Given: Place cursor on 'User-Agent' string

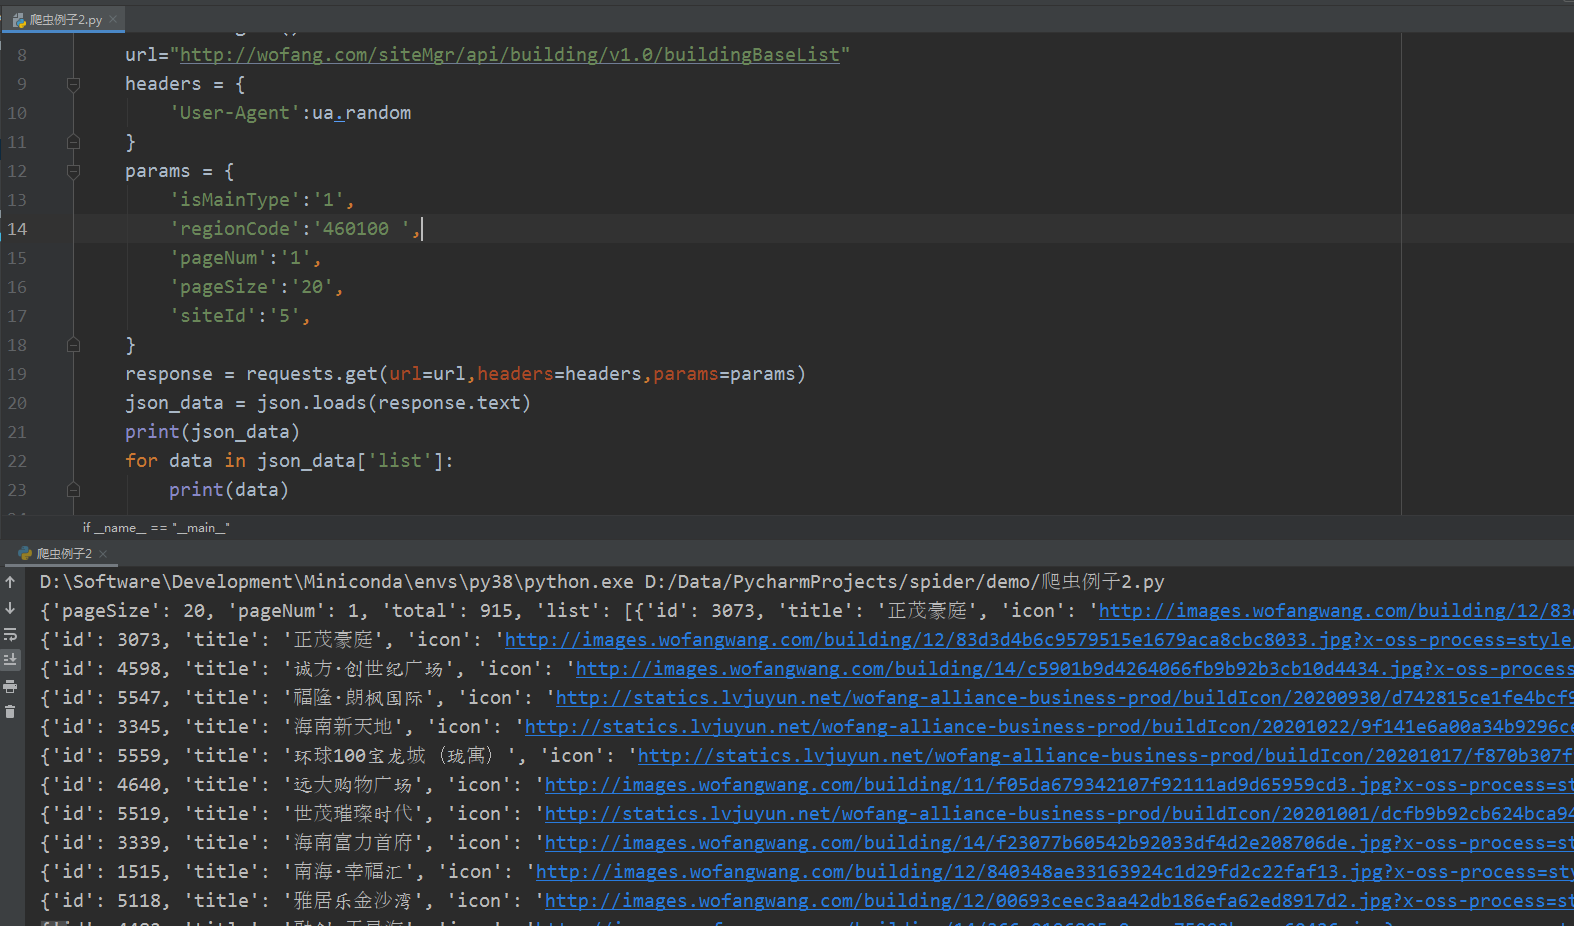Looking at the screenshot, I should click(x=235, y=113).
